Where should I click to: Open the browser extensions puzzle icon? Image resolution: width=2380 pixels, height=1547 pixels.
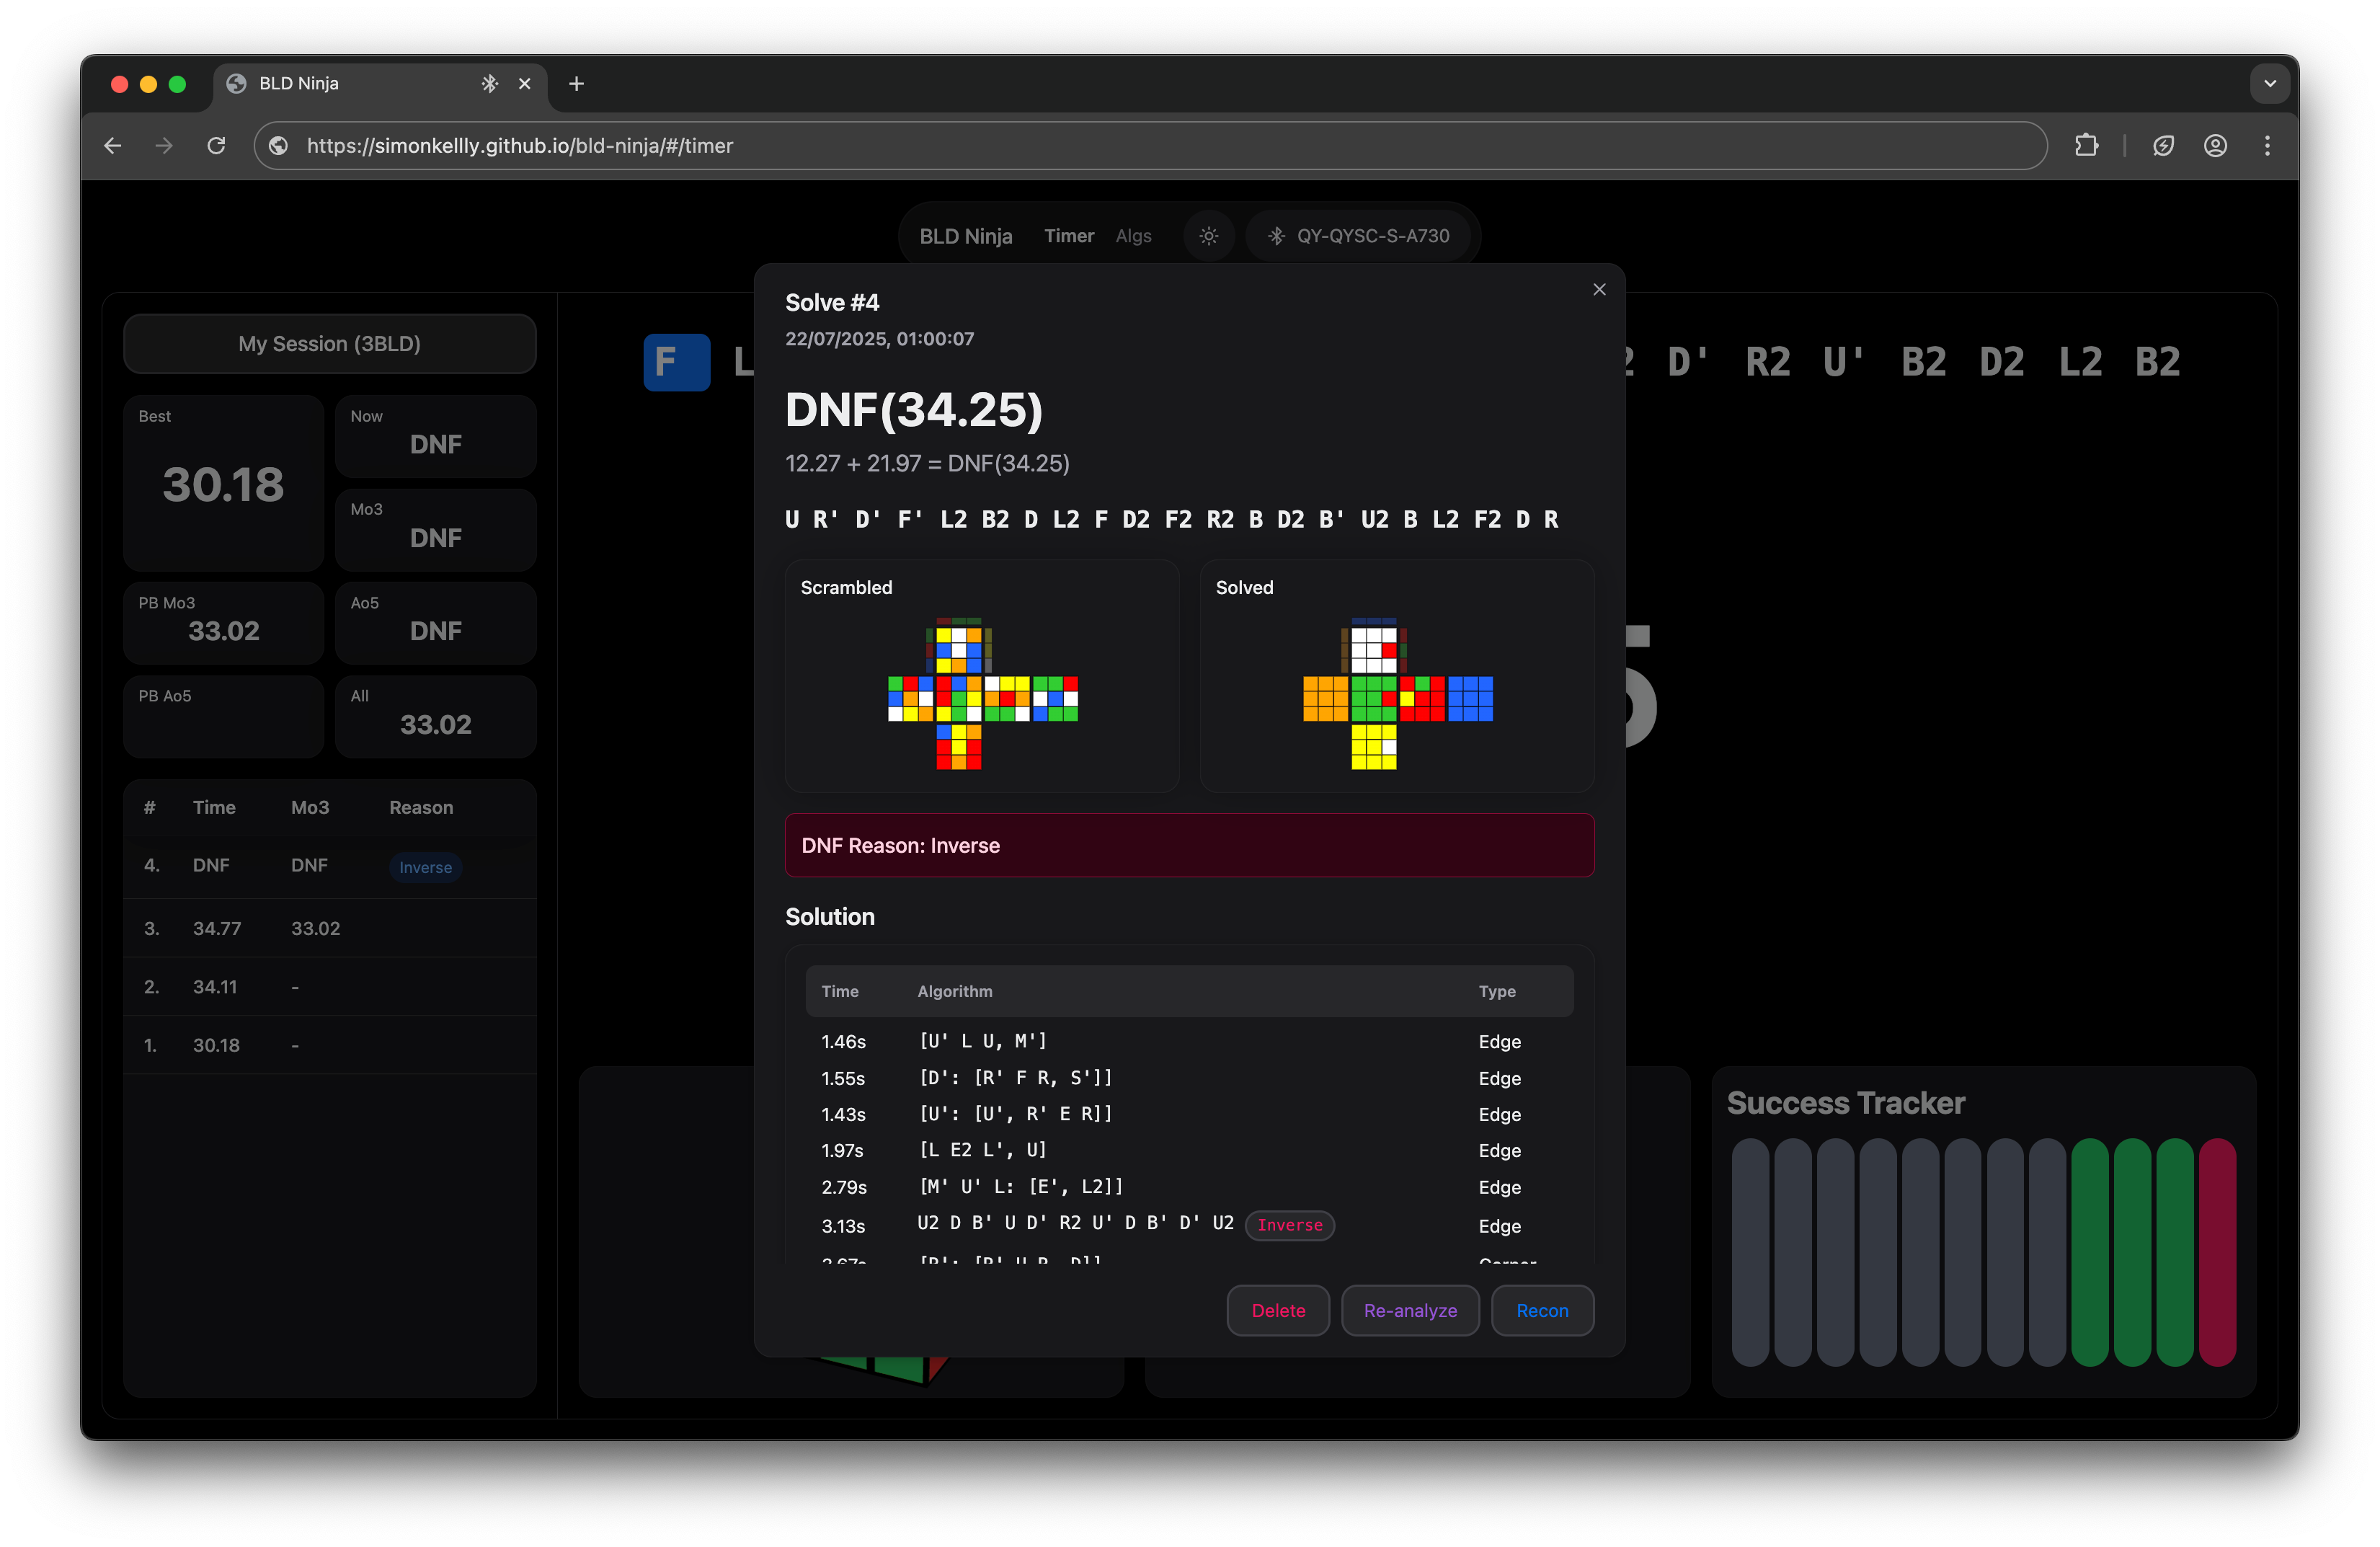[2087, 146]
